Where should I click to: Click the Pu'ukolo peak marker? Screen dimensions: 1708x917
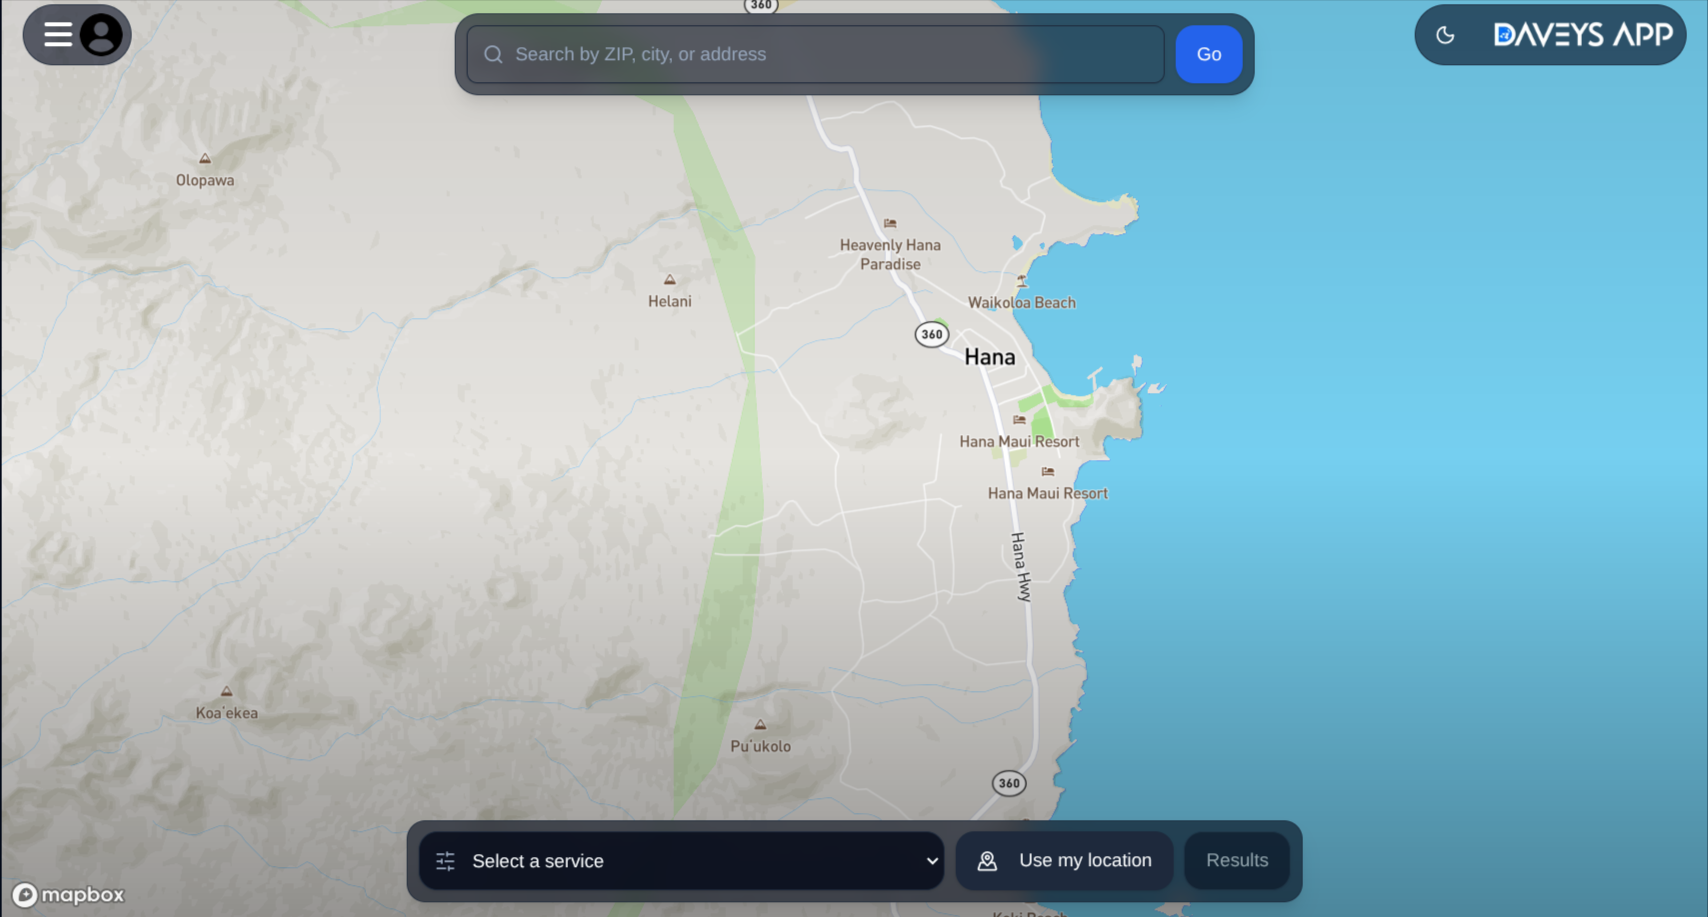[760, 724]
